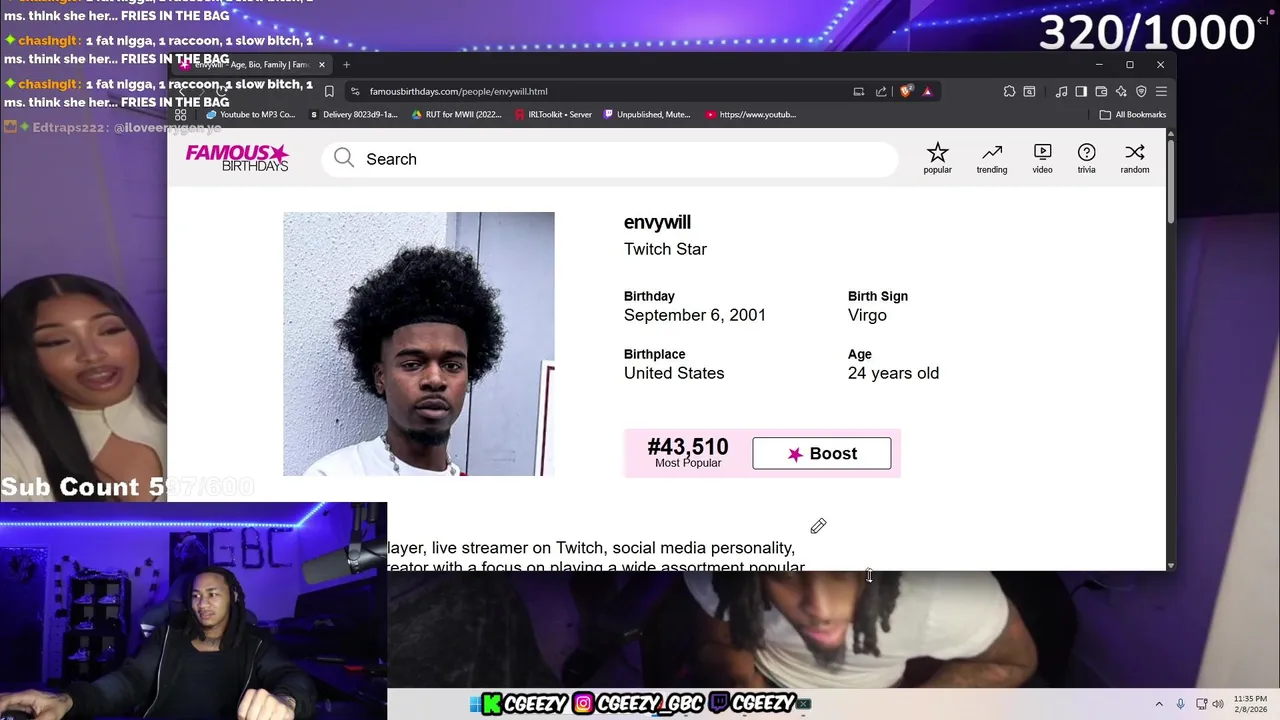Open the IRLToolkit Server bookmark
Image resolution: width=1280 pixels, height=720 pixels.
tap(554, 114)
